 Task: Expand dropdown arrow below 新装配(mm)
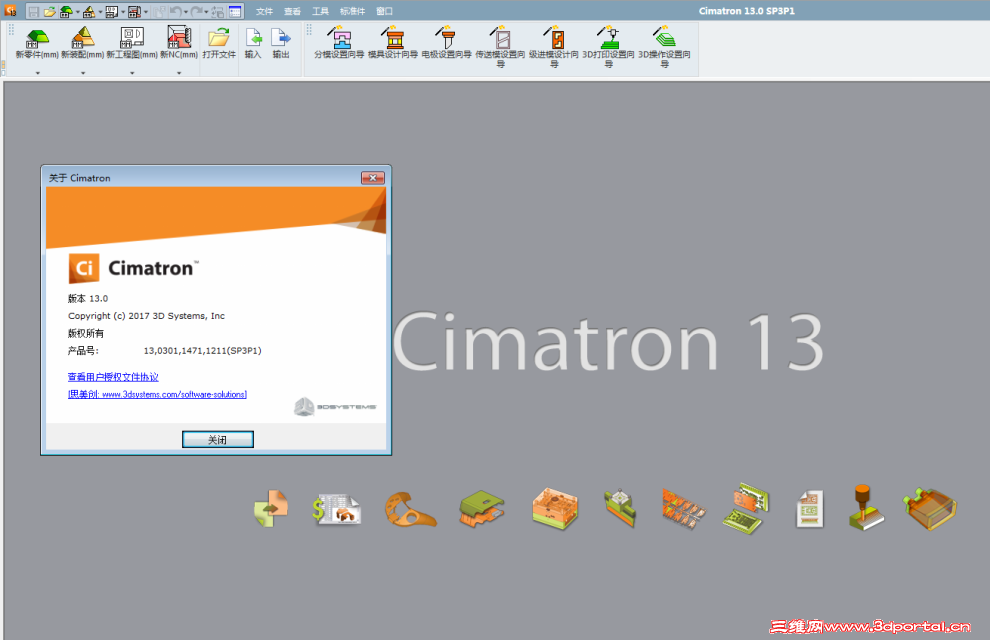click(83, 73)
